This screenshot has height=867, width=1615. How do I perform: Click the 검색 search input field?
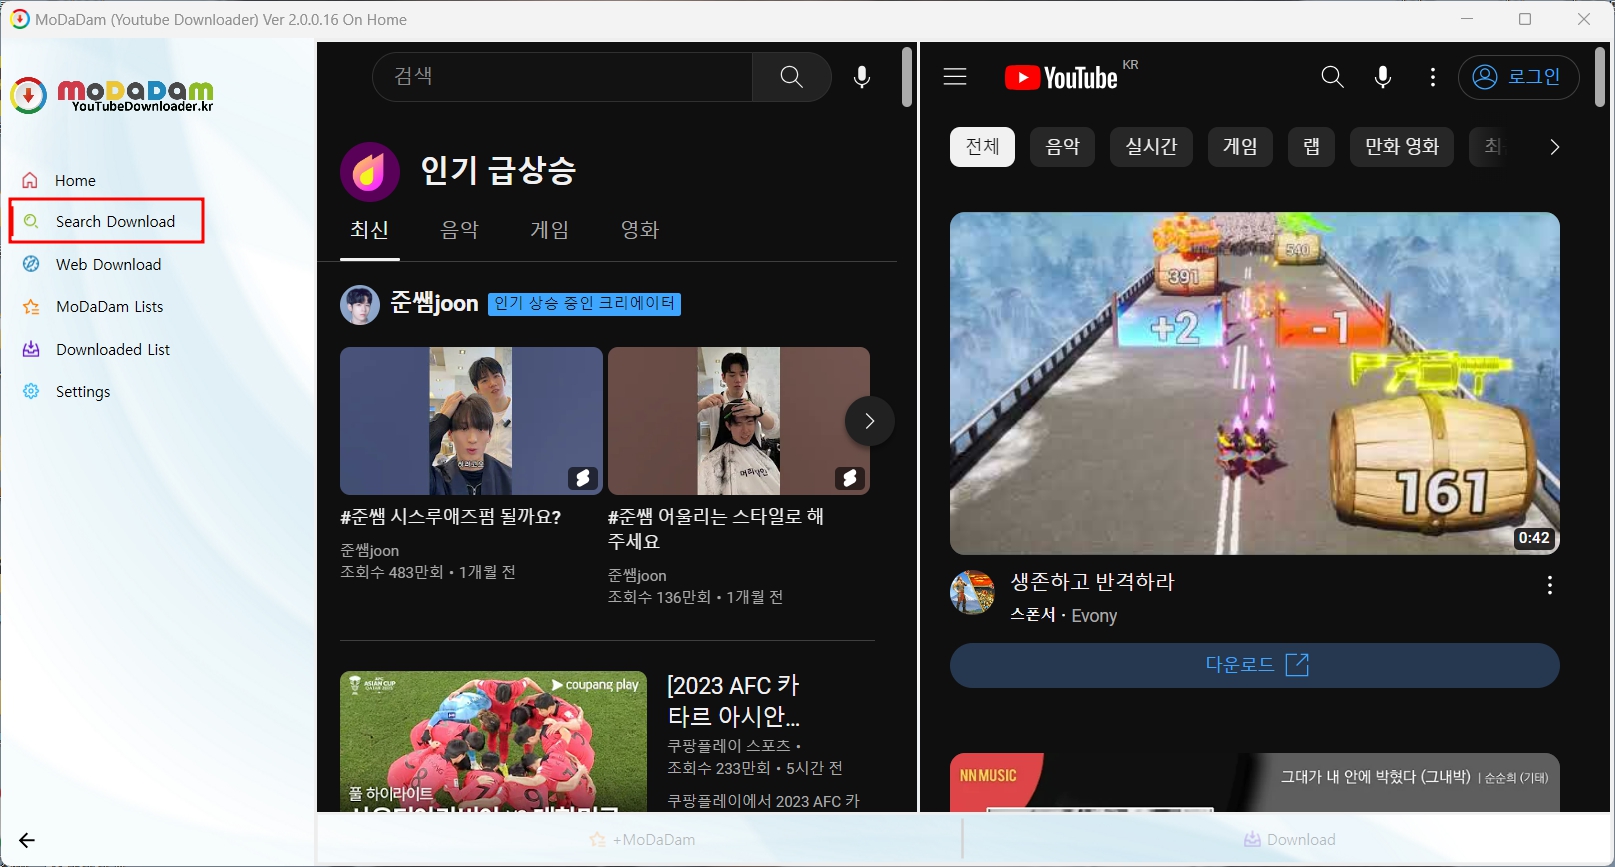click(x=562, y=76)
